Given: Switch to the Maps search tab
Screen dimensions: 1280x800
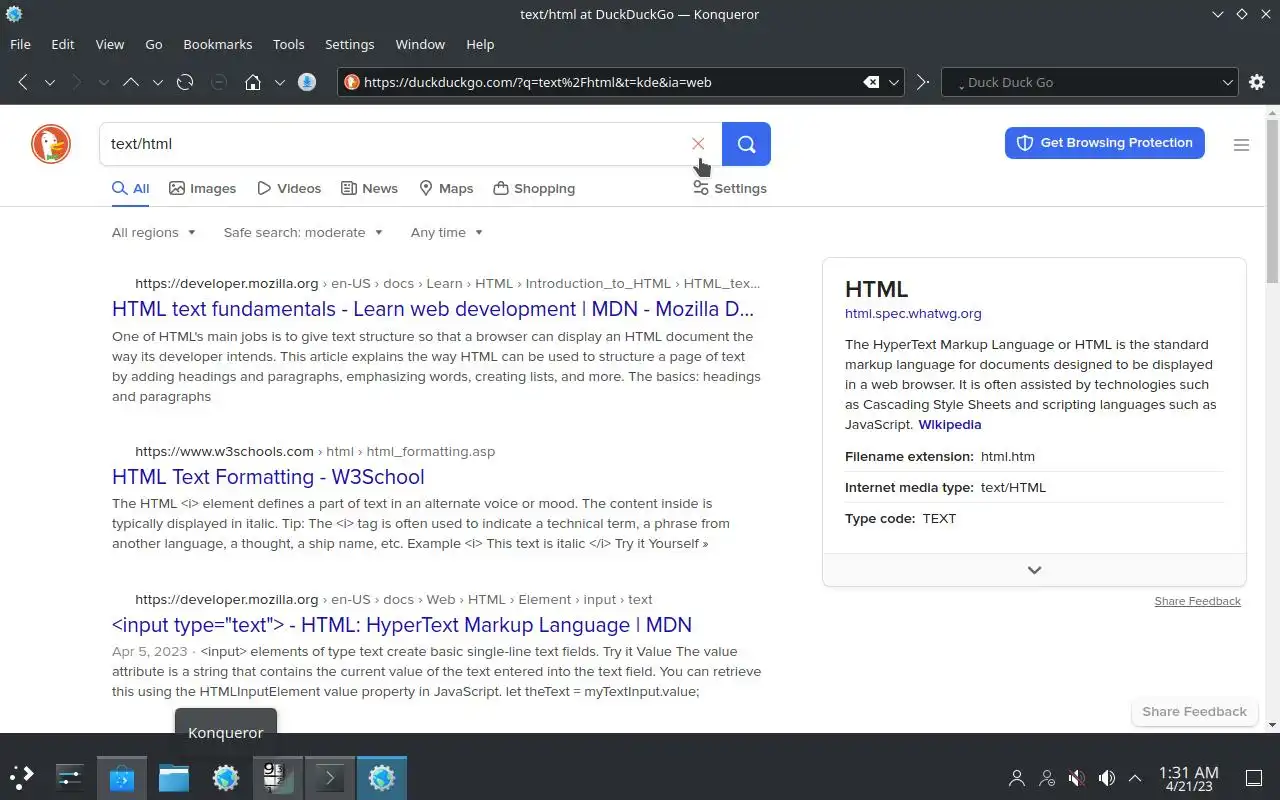Looking at the screenshot, I should click(x=446, y=188).
